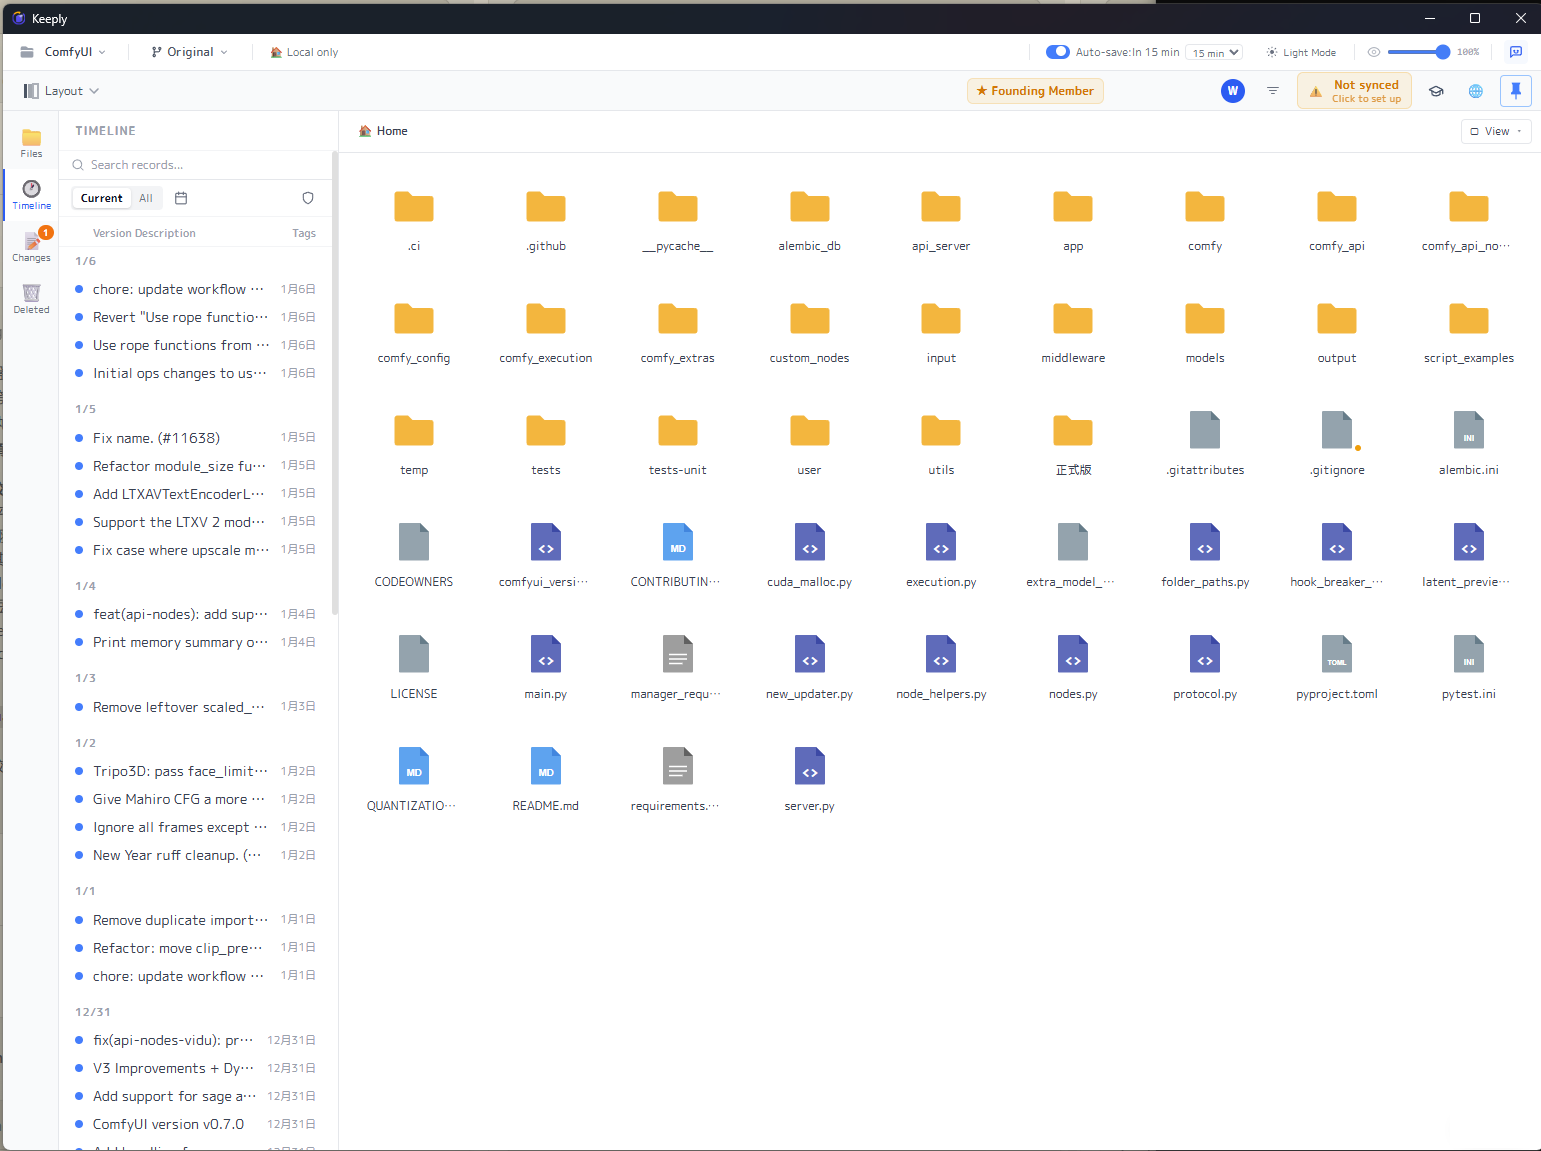Select 'Support the LTXV 2 mod…' record
This screenshot has height=1151, width=1541.
pos(196,522)
